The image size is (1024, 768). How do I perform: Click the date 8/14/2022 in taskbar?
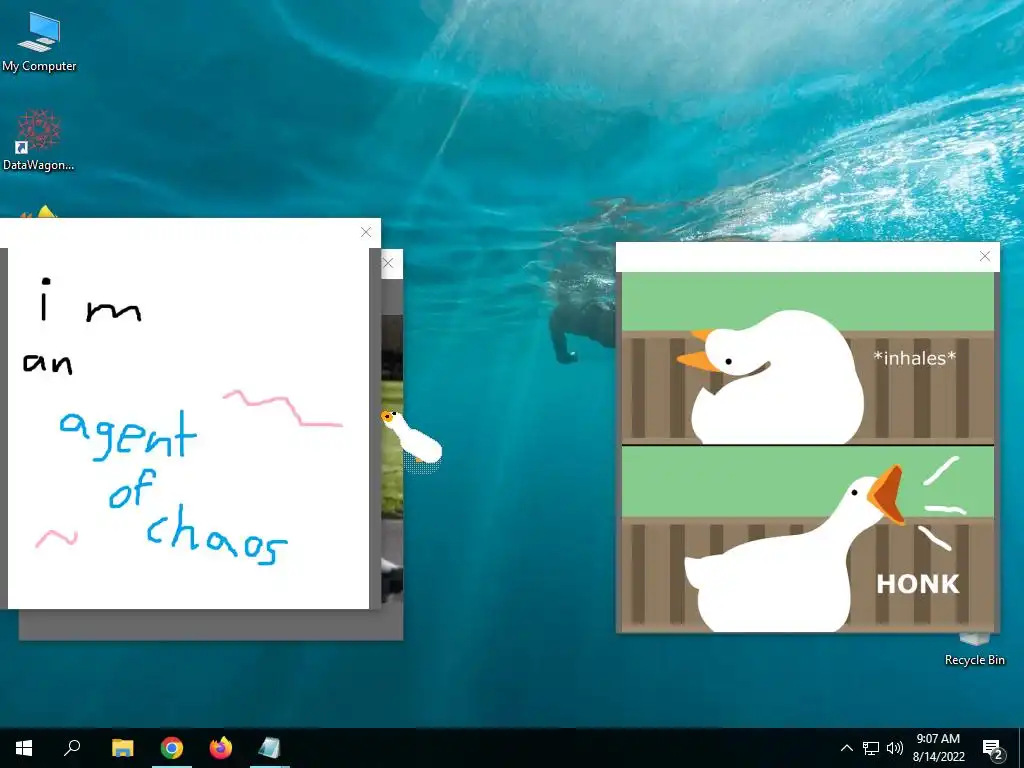(938, 757)
